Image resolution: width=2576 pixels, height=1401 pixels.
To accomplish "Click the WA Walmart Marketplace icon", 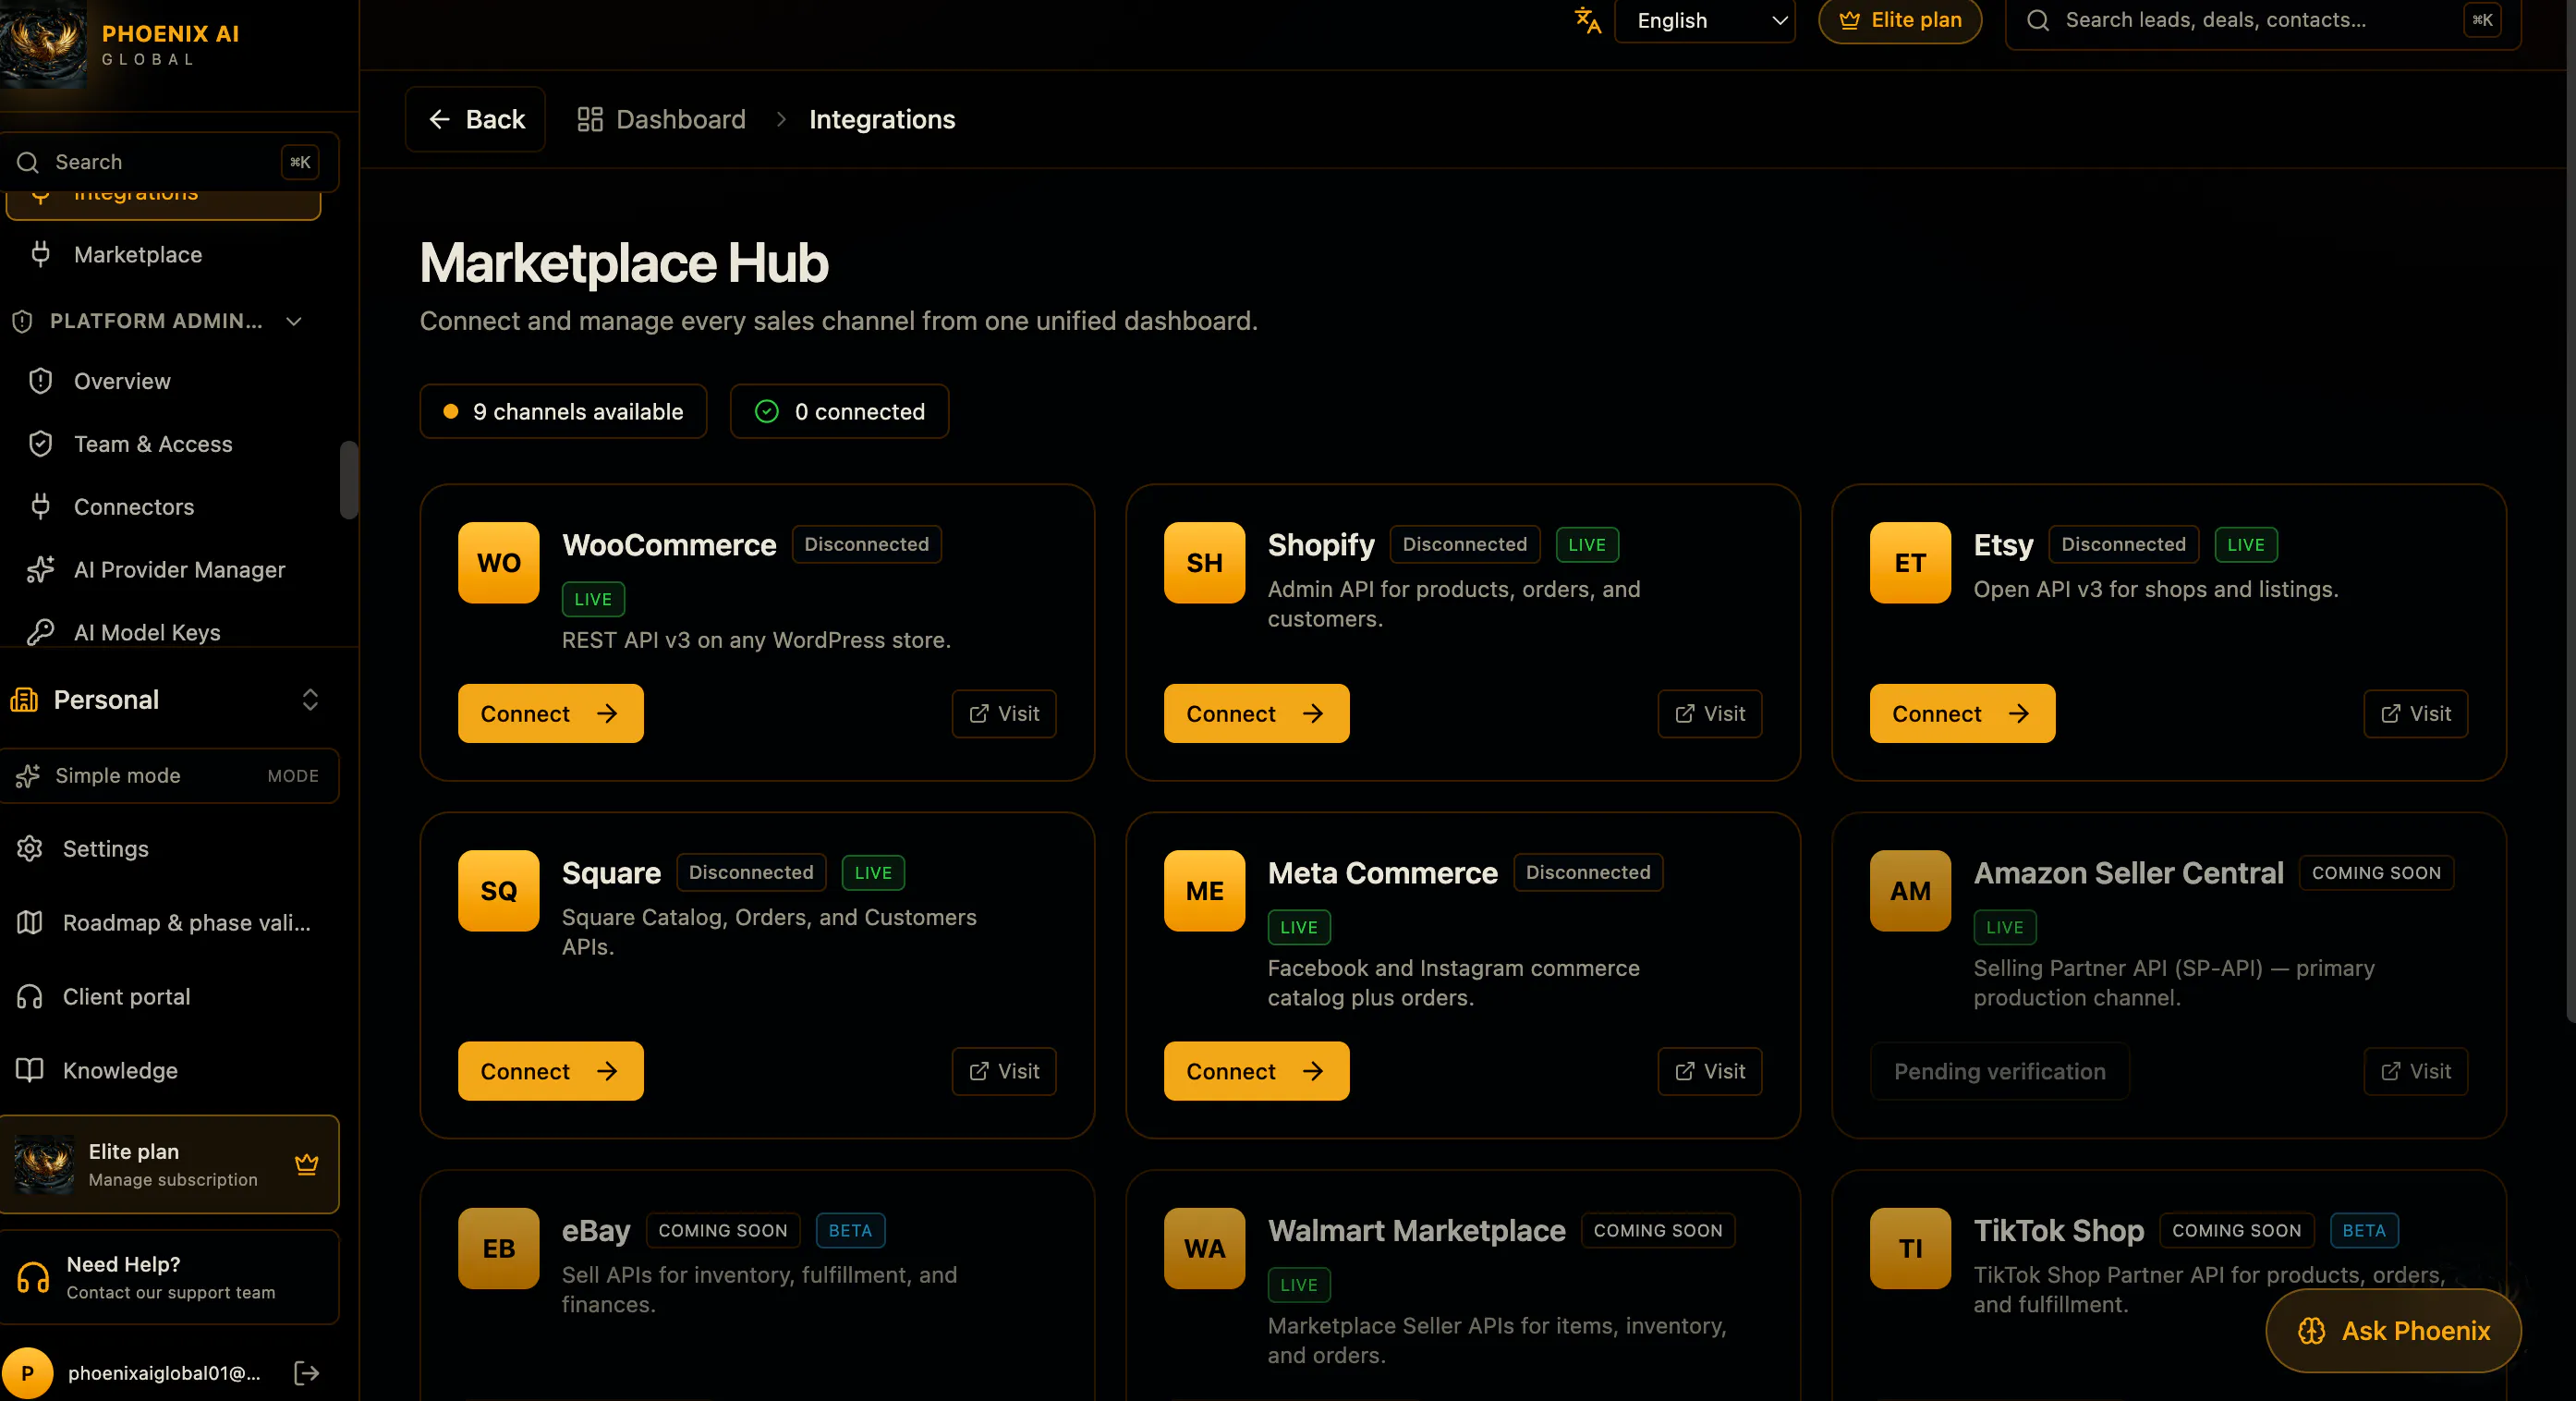I will (x=1204, y=1248).
